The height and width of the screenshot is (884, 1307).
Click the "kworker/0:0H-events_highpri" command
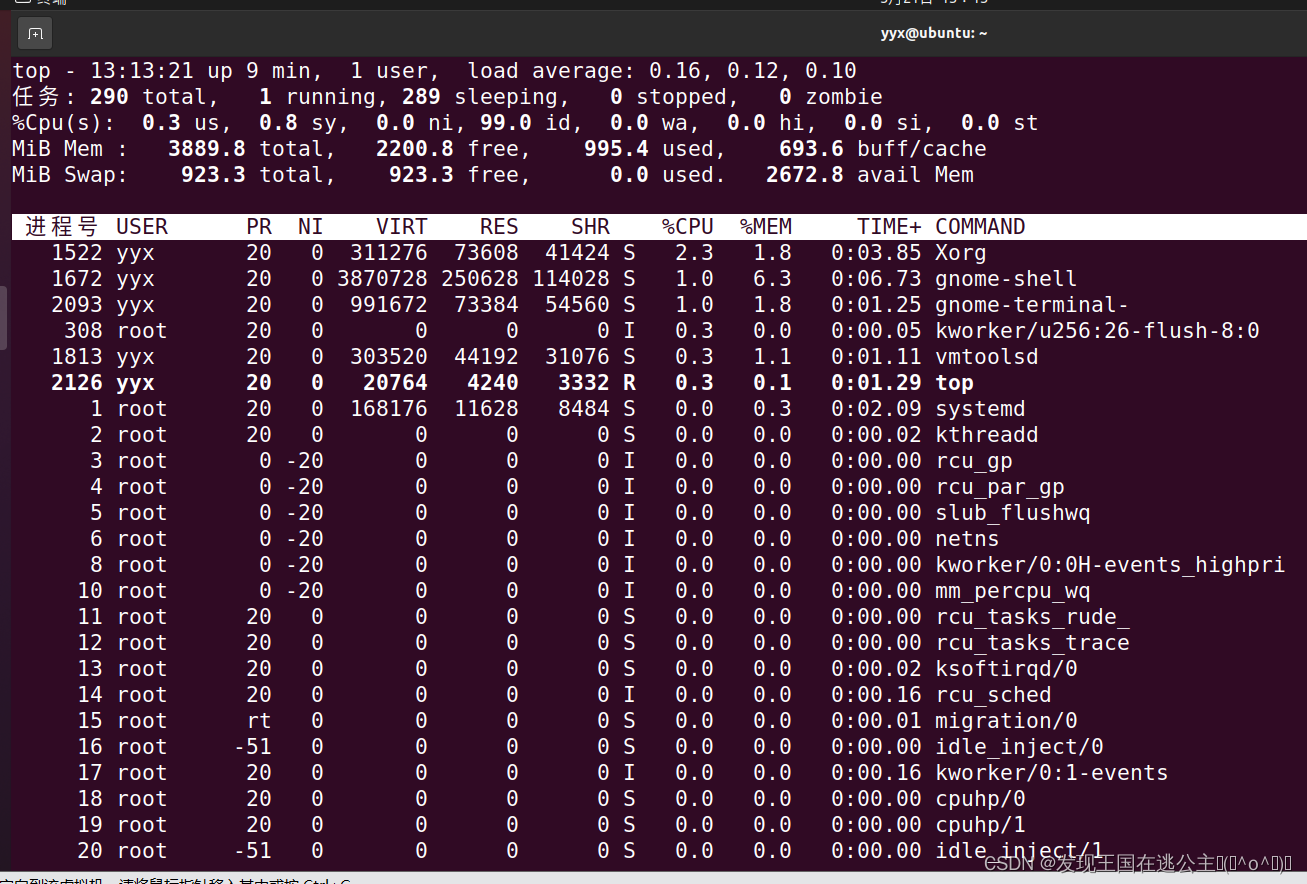(1110, 565)
